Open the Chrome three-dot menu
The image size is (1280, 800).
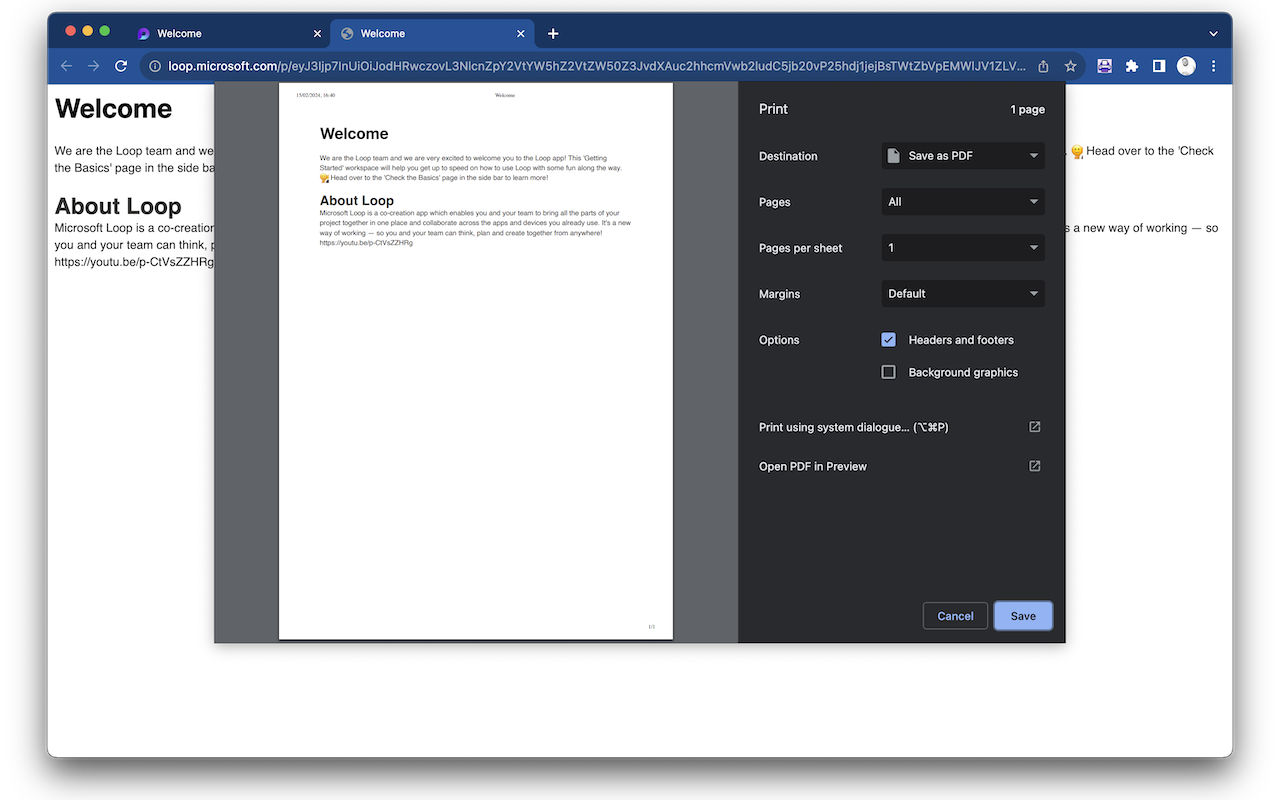coord(1214,66)
